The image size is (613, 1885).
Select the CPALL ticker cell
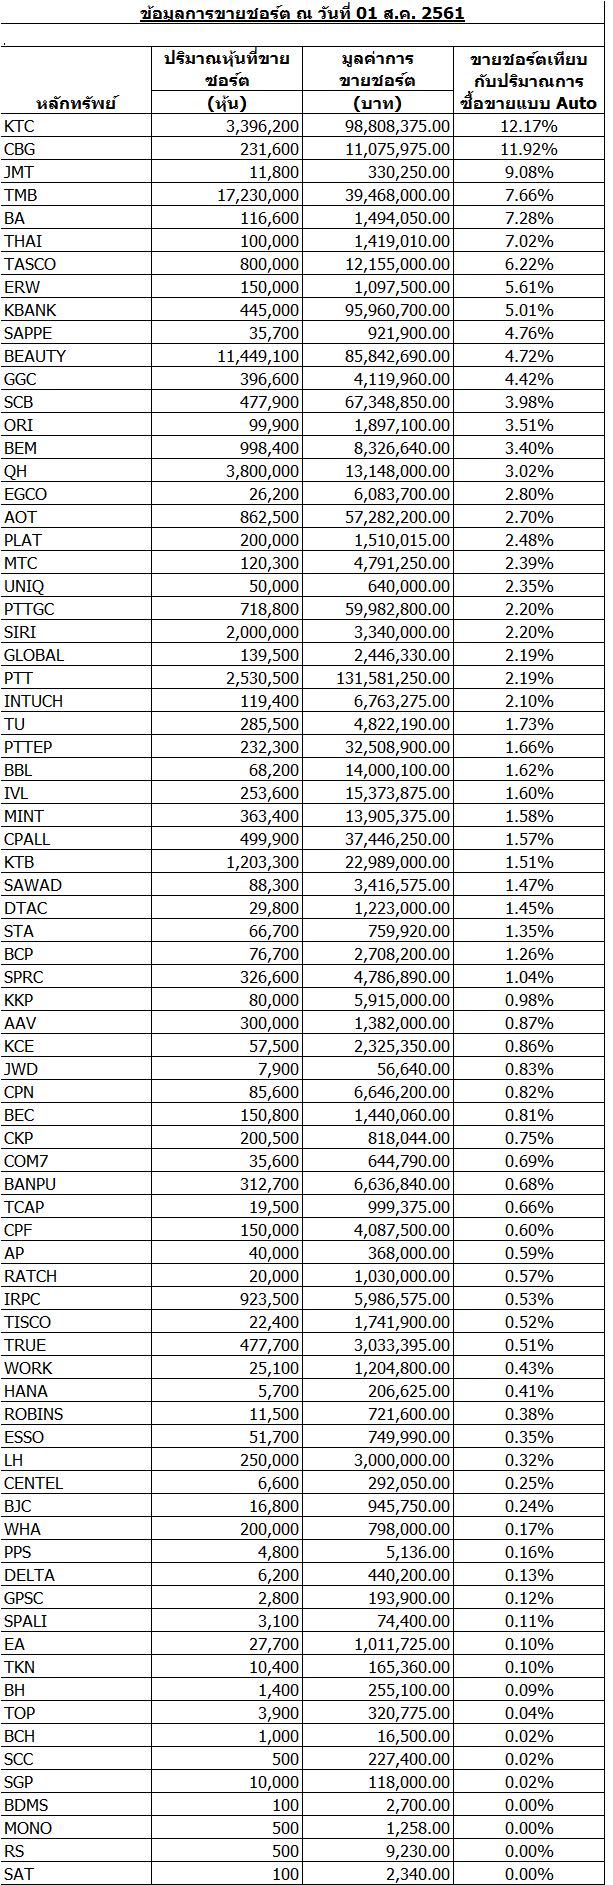pos(27,839)
